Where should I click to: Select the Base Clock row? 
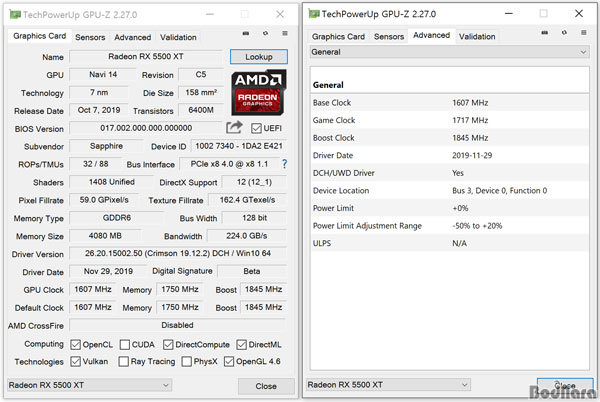[449, 103]
